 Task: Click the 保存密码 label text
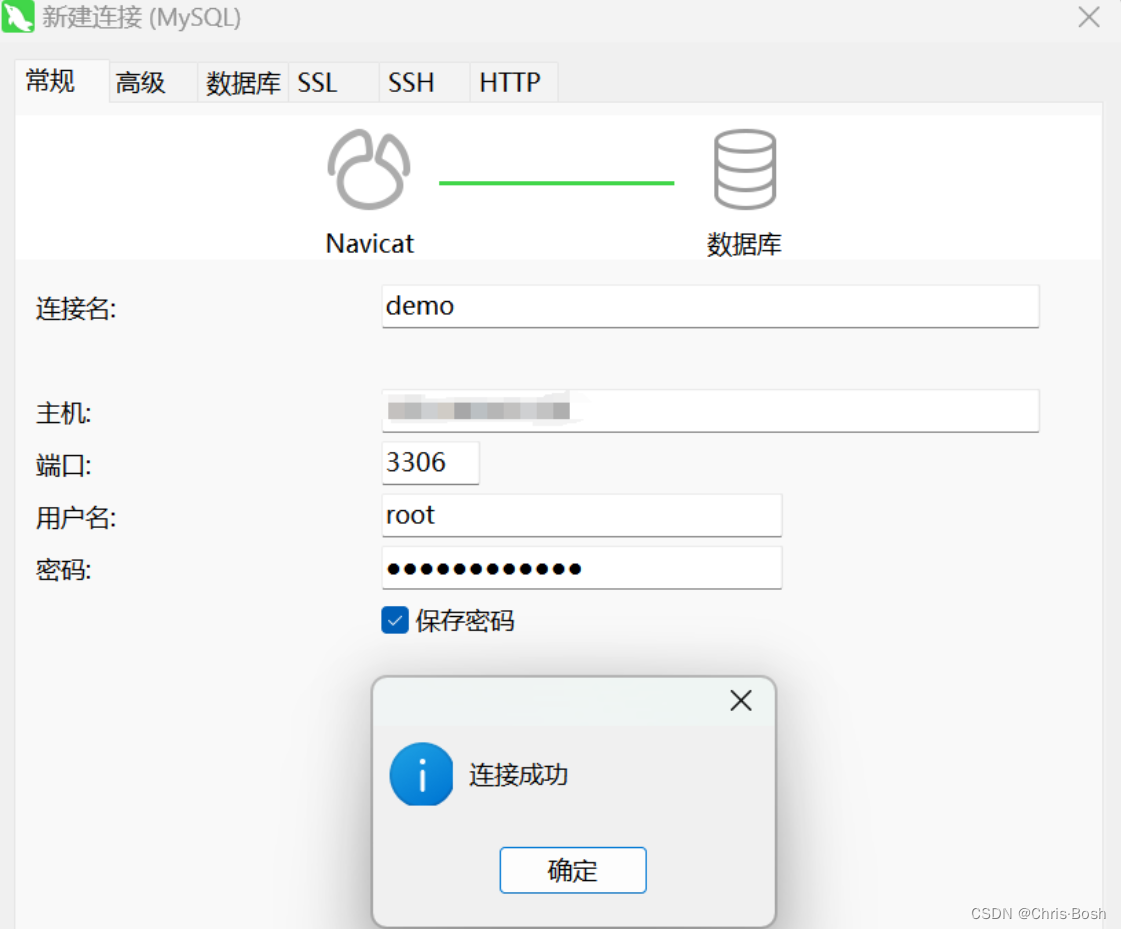tap(465, 621)
